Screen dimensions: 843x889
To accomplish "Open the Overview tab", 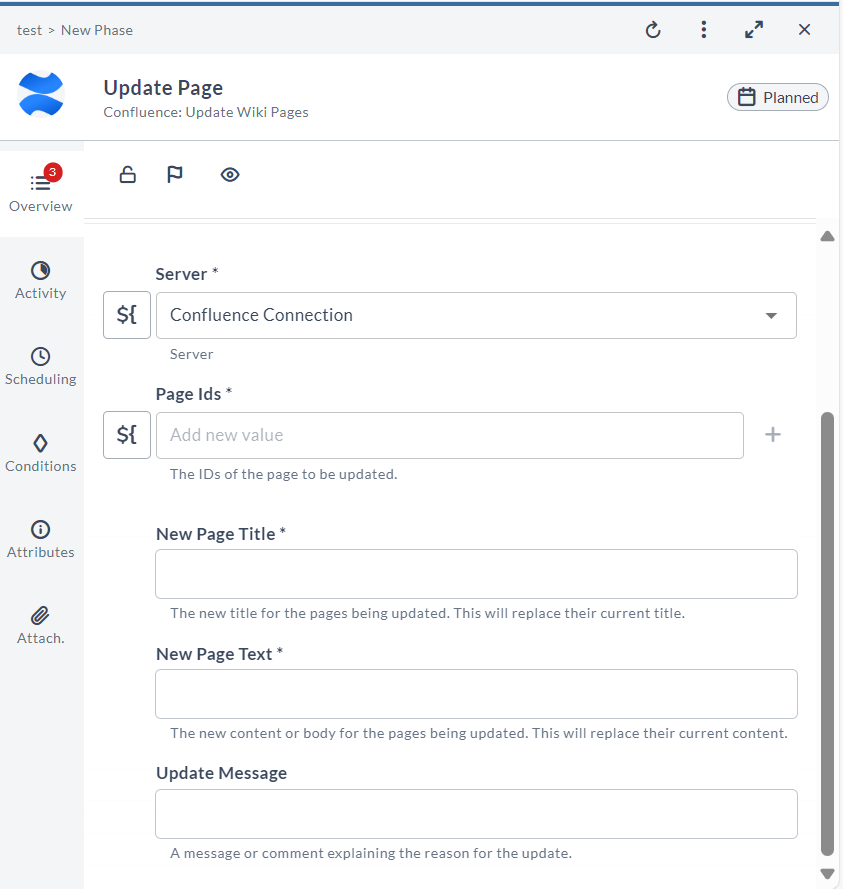I will click(x=41, y=193).
